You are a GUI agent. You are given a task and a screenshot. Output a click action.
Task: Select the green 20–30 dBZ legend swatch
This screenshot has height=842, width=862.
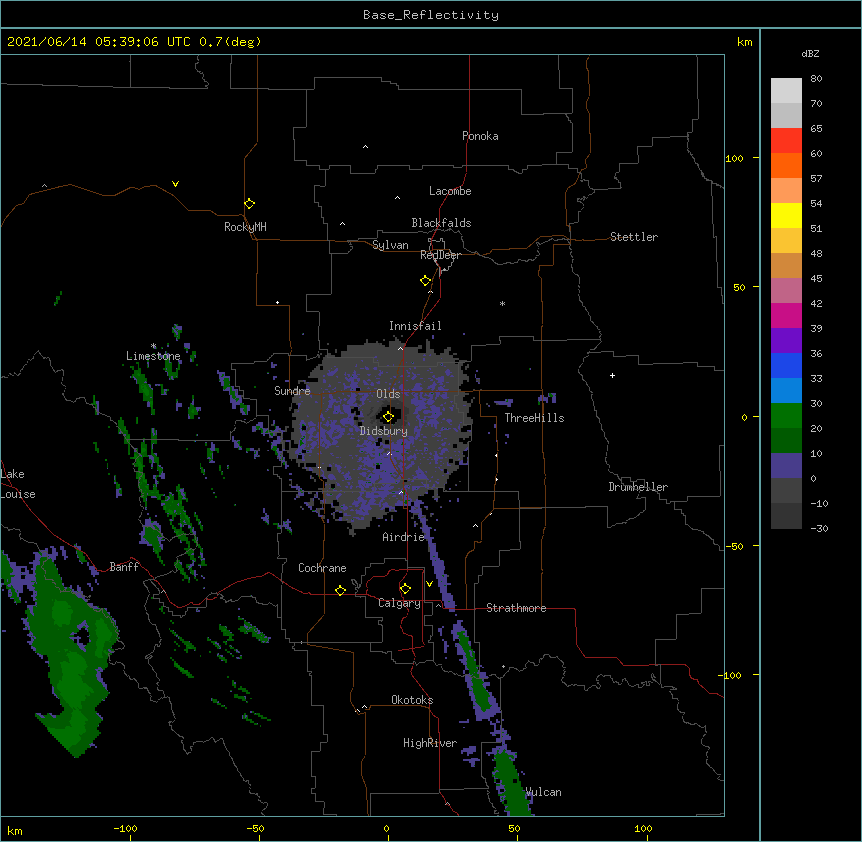(786, 416)
